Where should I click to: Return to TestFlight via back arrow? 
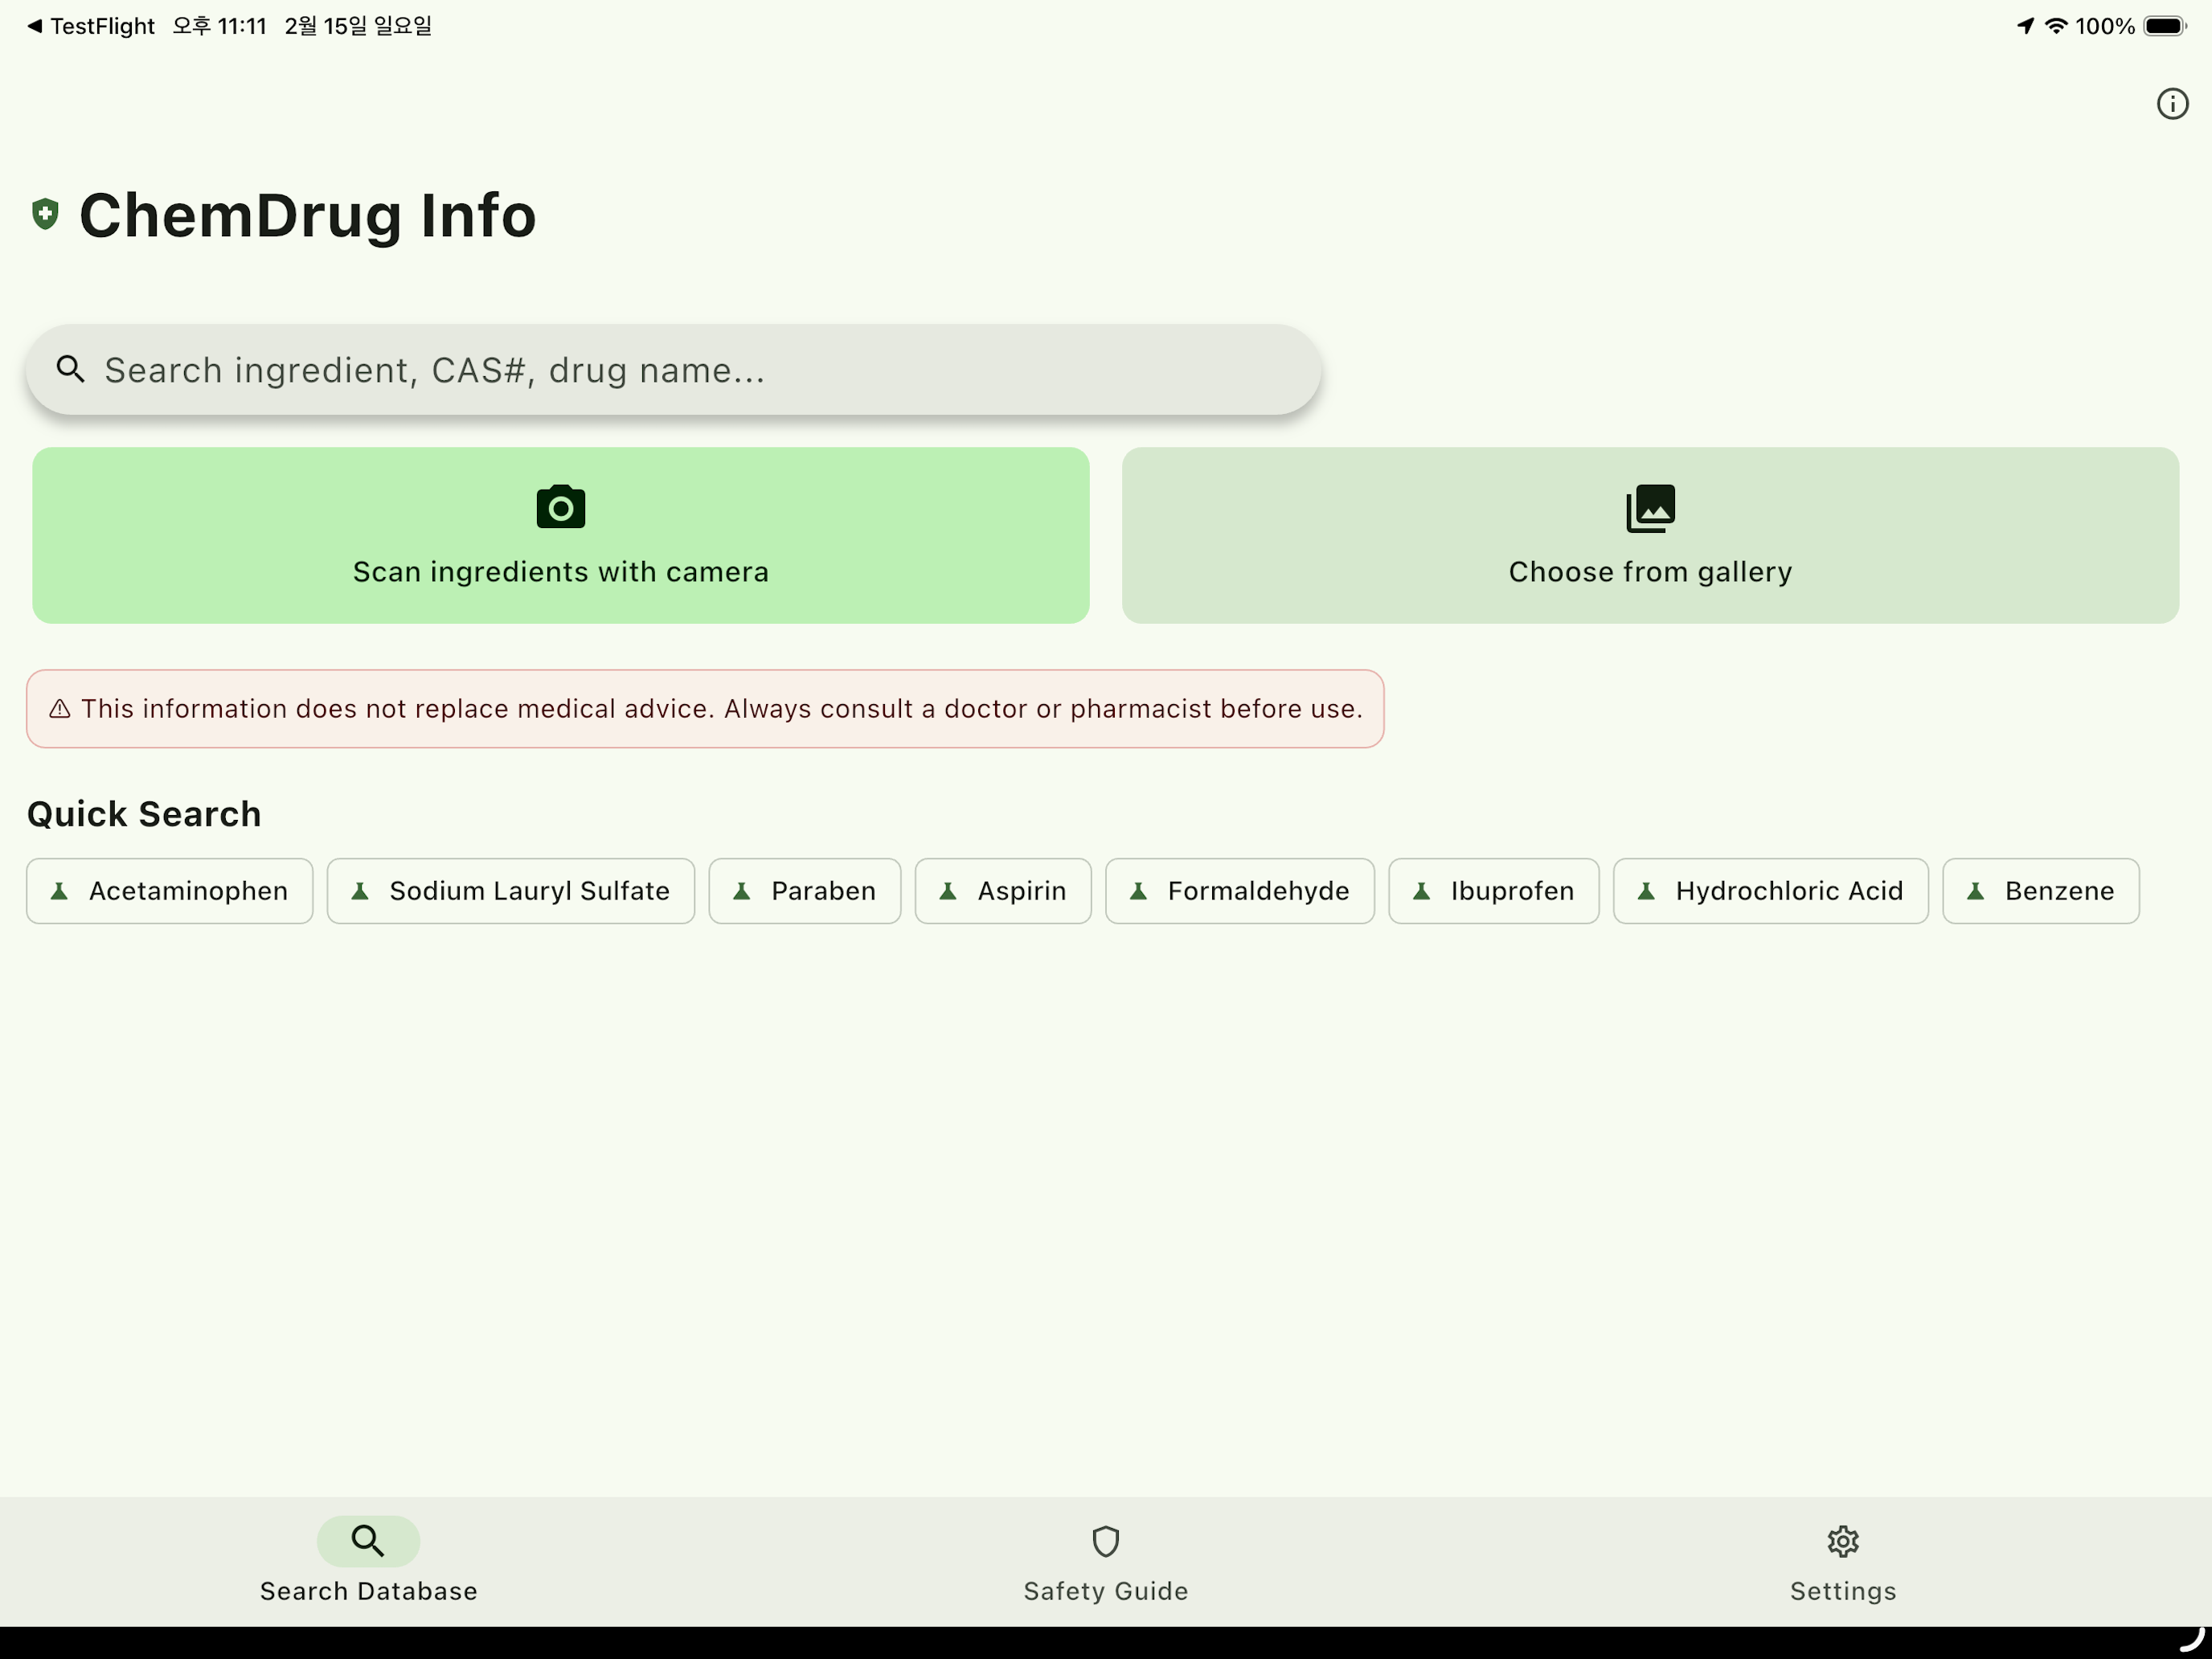click(x=90, y=26)
